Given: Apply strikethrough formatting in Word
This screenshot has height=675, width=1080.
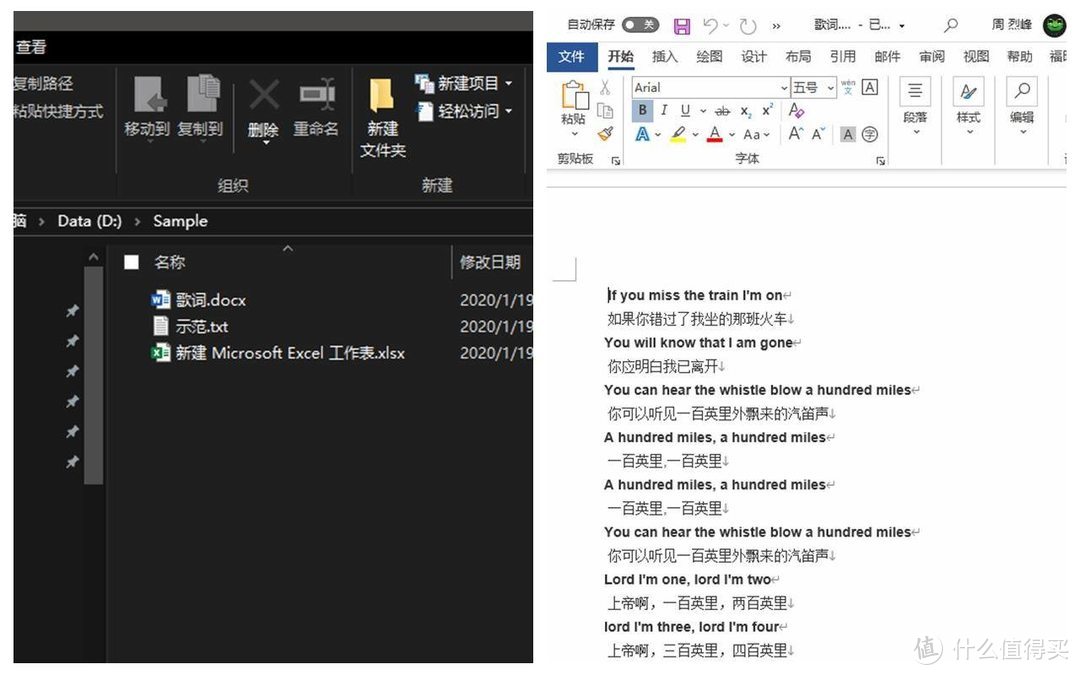Looking at the screenshot, I should (722, 111).
